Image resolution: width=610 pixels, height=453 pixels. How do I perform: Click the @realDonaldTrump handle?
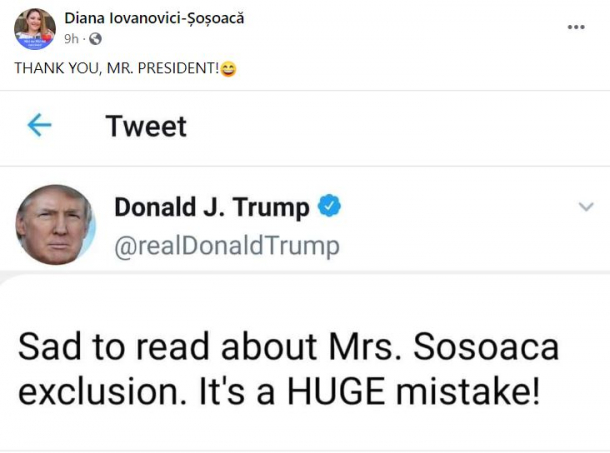point(227,246)
